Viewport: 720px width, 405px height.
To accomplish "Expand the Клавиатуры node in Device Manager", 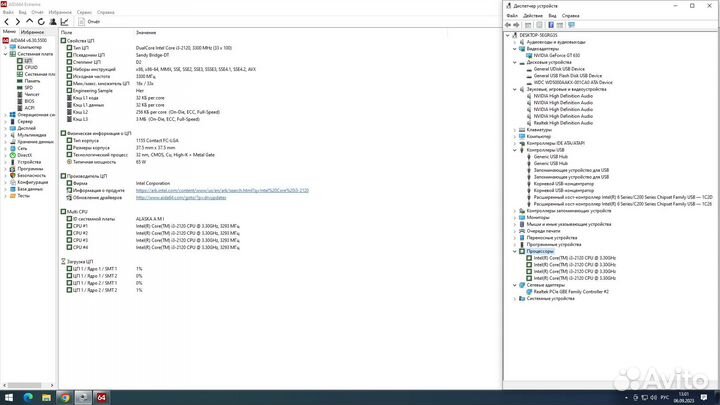I will click(515, 130).
